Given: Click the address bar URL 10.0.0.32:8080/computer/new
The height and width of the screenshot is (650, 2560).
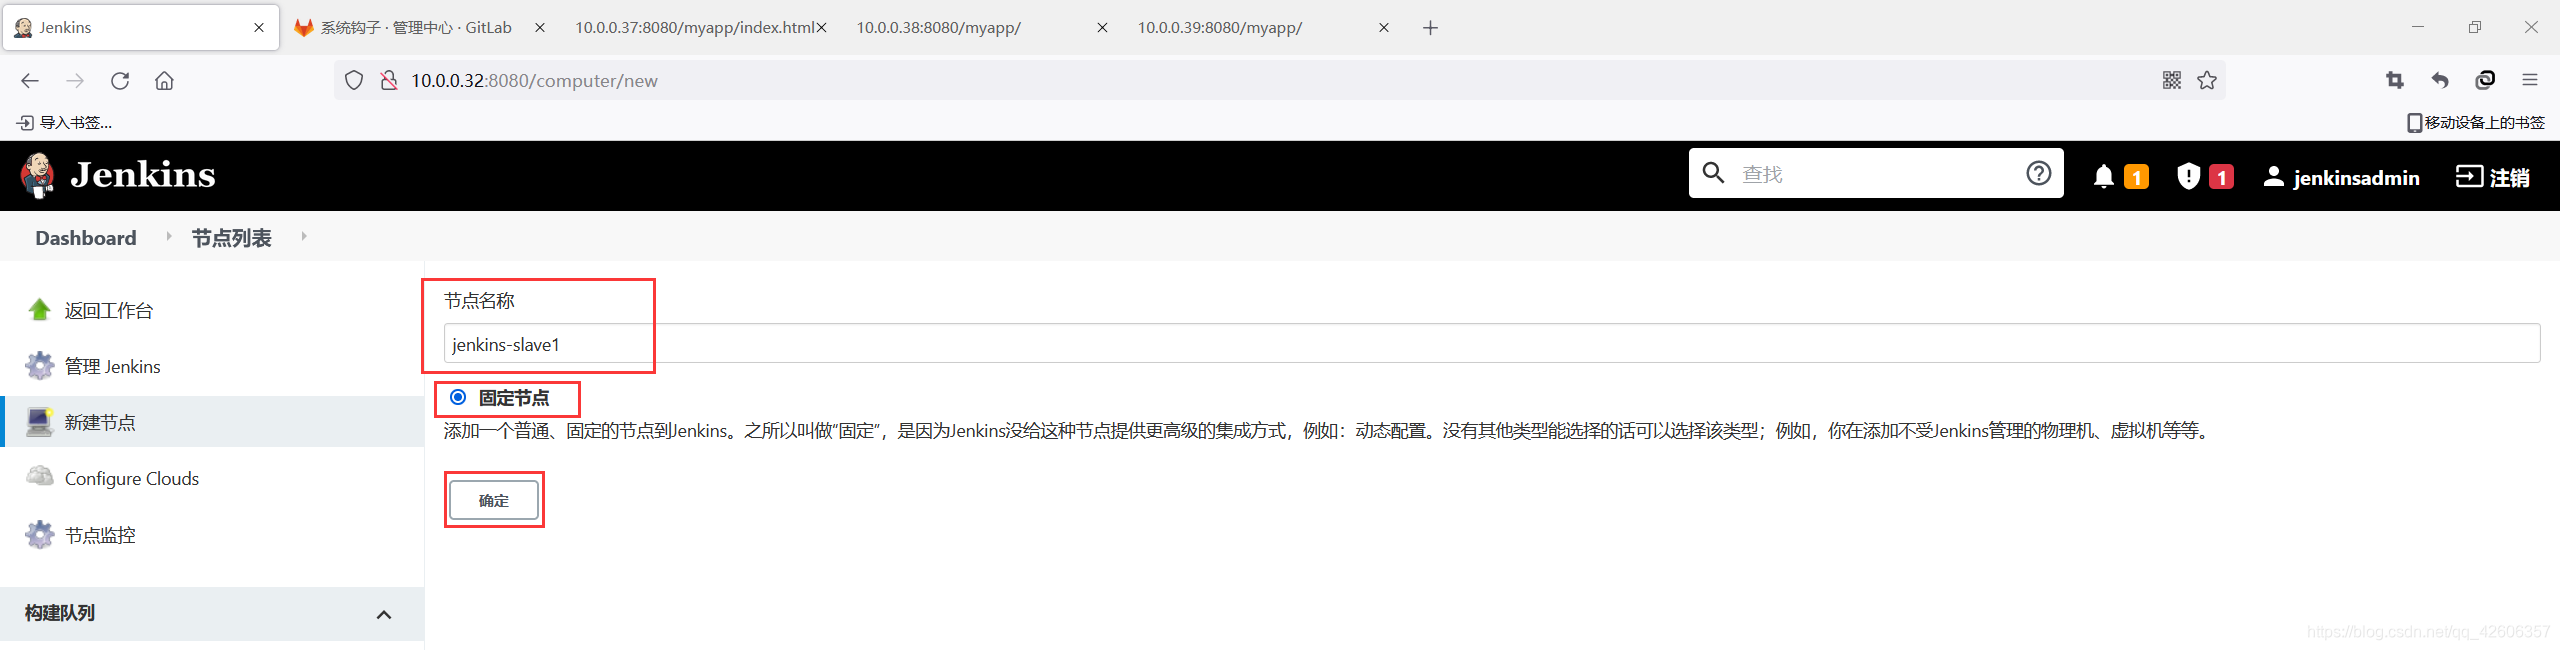Looking at the screenshot, I should (x=534, y=81).
